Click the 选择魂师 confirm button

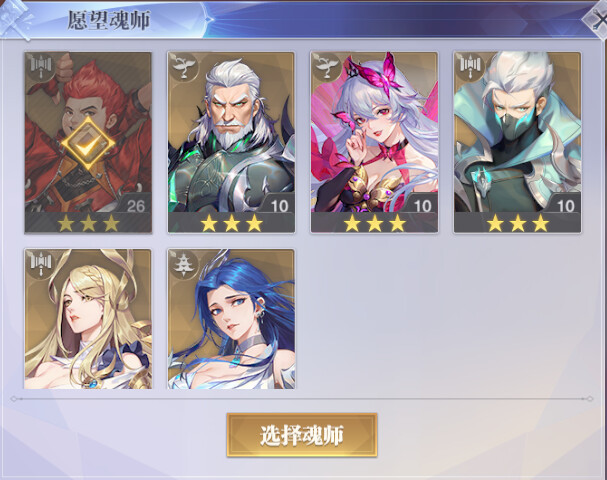click(x=302, y=435)
